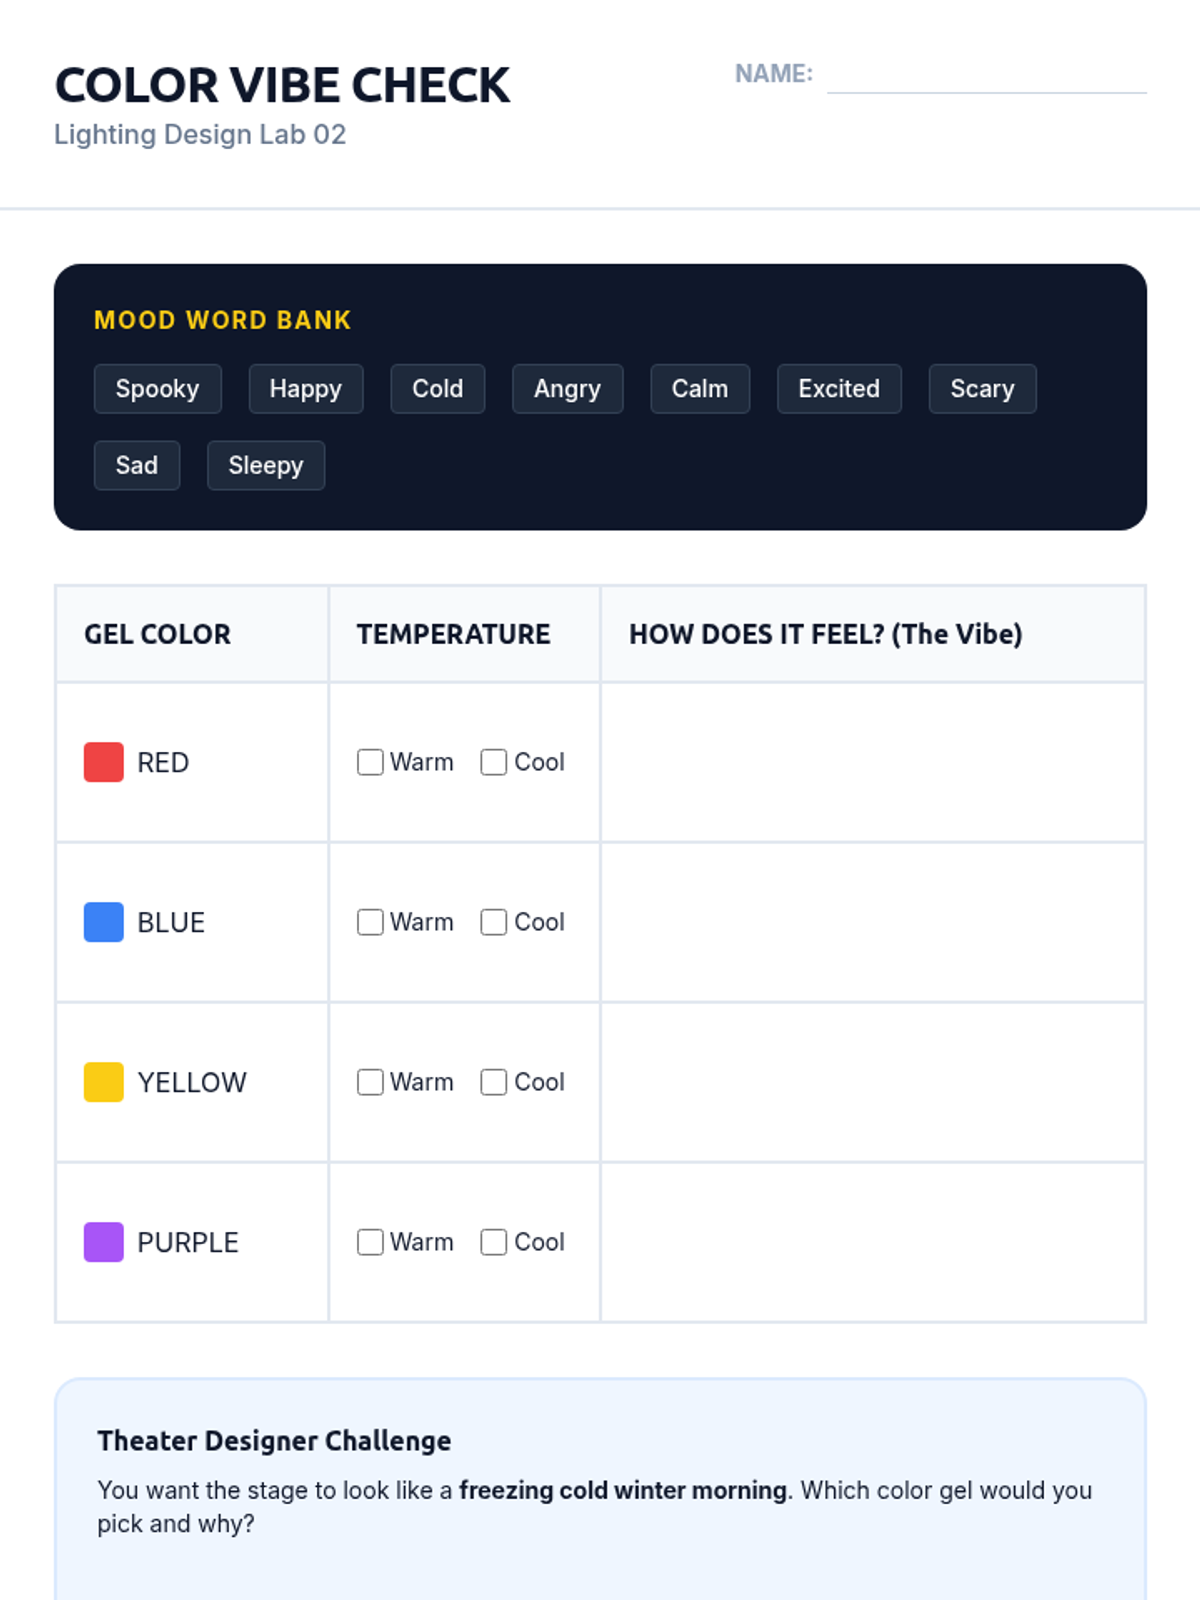The image size is (1200, 1600).
Task: Click the yellow gel color swatch
Action: (x=104, y=1082)
